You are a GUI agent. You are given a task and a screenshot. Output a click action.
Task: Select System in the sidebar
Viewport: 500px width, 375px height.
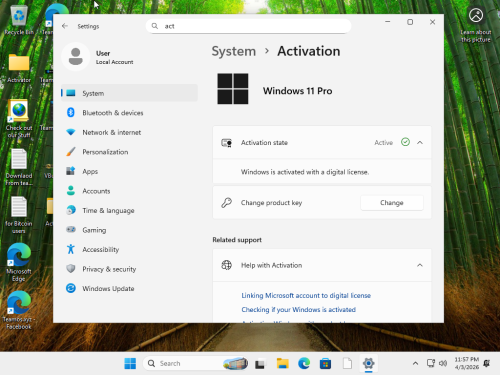tap(129, 93)
